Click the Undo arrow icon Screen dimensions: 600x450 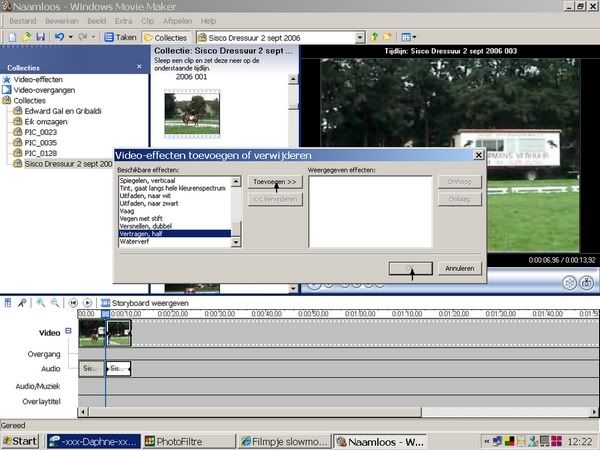(60, 37)
